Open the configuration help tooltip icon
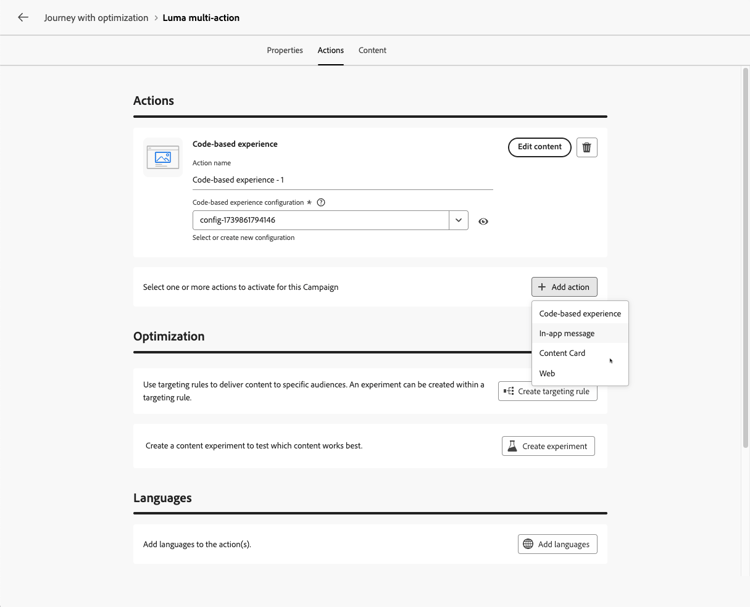The height and width of the screenshot is (607, 750). [321, 202]
